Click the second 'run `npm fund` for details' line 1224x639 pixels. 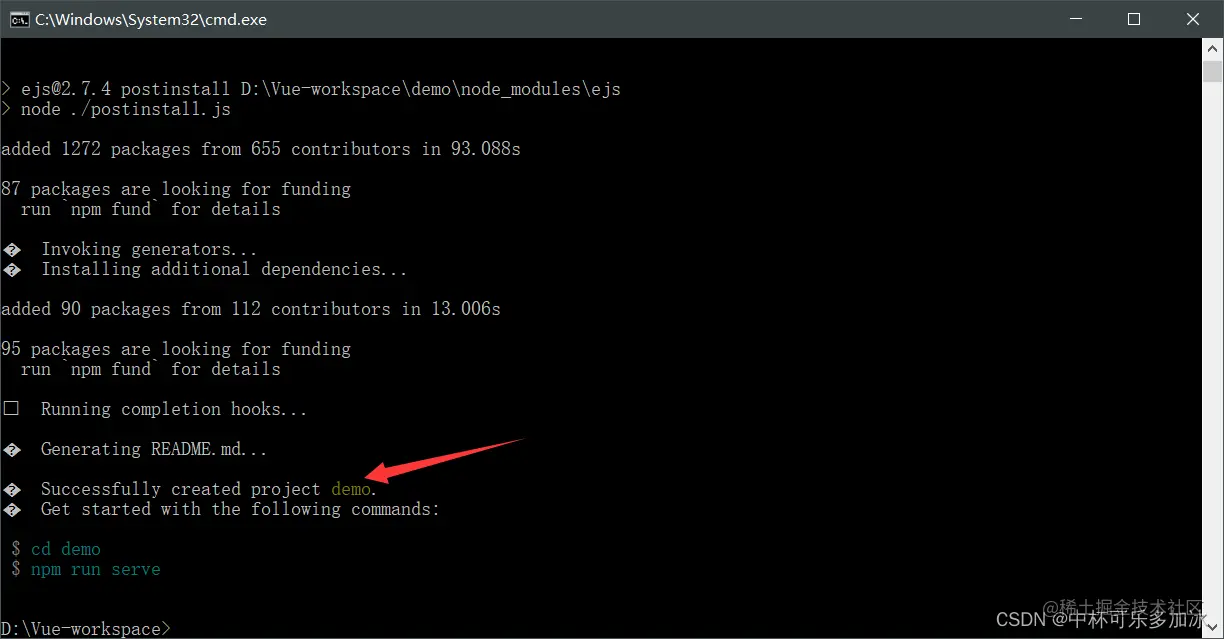click(x=151, y=369)
